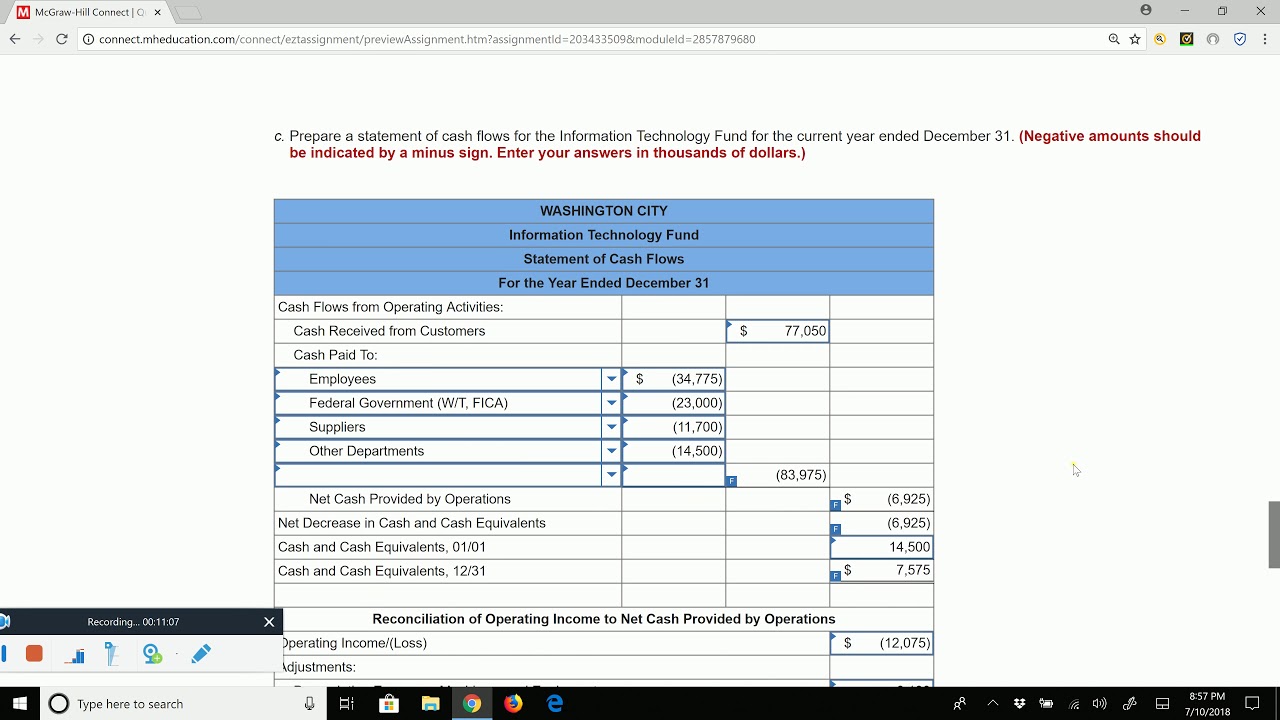
Task: Open Wi-Fi network tray icon
Action: coord(1074,704)
